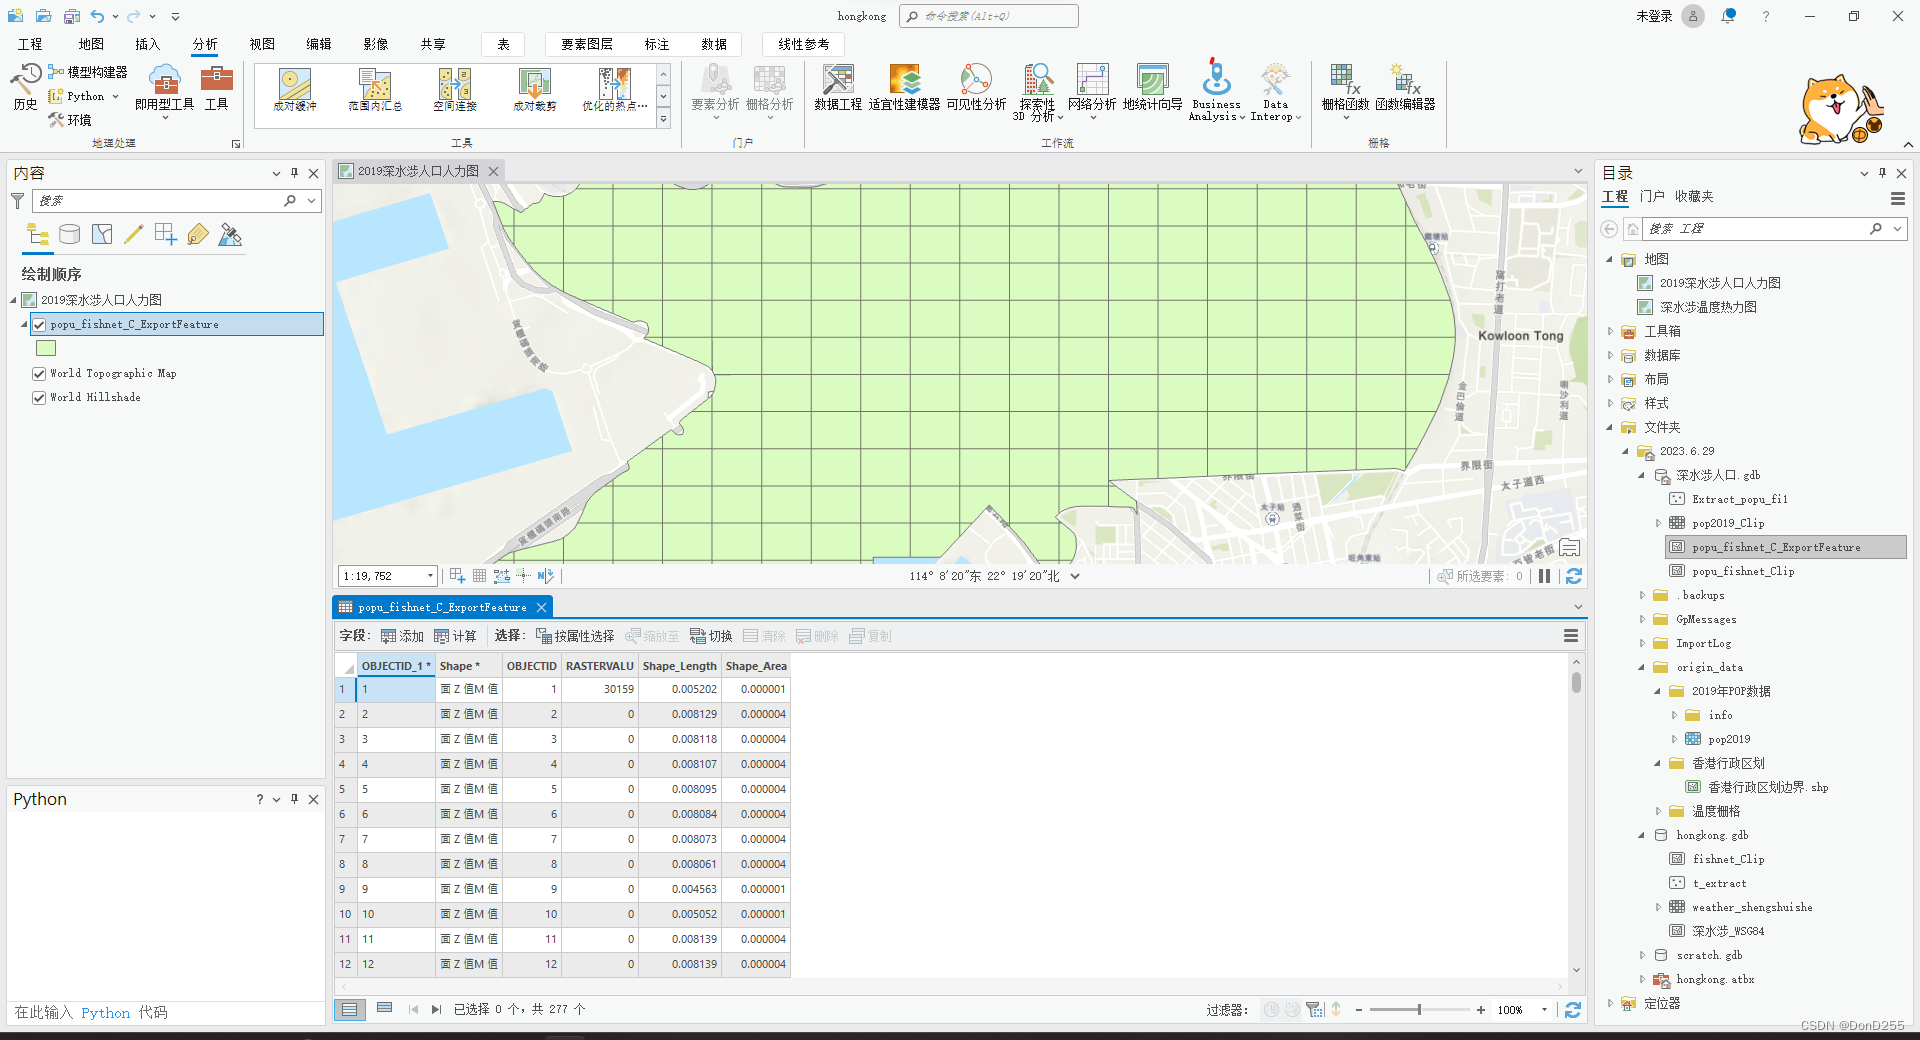Expand the 工具箱 node in Catalog
The width and height of the screenshot is (1920, 1040).
pyautogui.click(x=1610, y=331)
